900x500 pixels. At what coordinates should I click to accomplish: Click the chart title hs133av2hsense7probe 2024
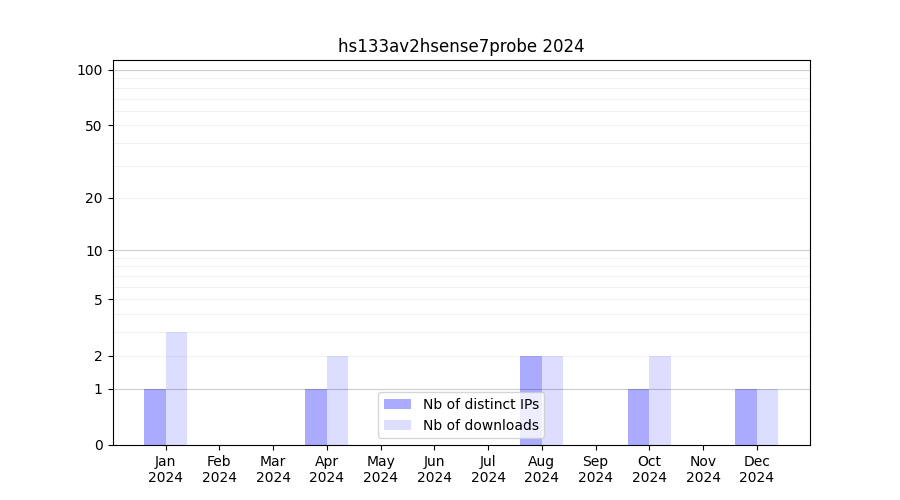(460, 46)
